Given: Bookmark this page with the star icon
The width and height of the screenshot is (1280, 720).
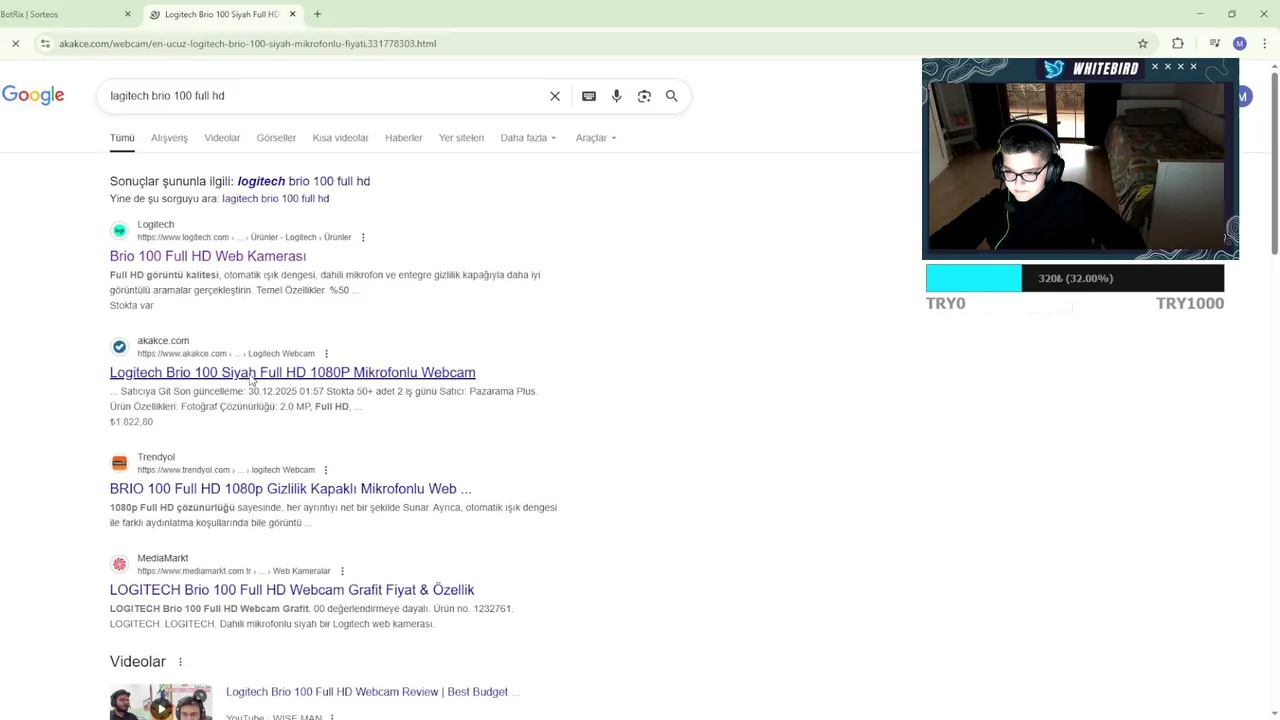Looking at the screenshot, I should 1143,43.
